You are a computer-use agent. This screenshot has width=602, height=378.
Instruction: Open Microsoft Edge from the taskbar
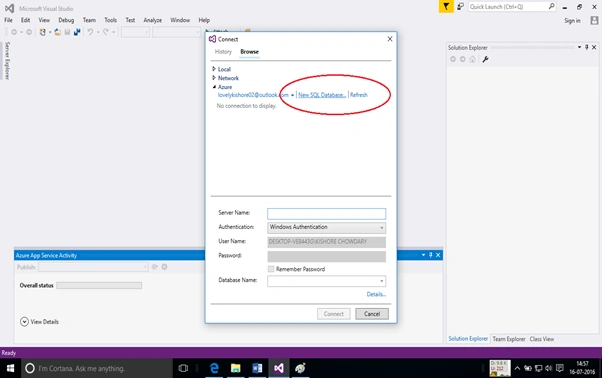click(x=214, y=368)
